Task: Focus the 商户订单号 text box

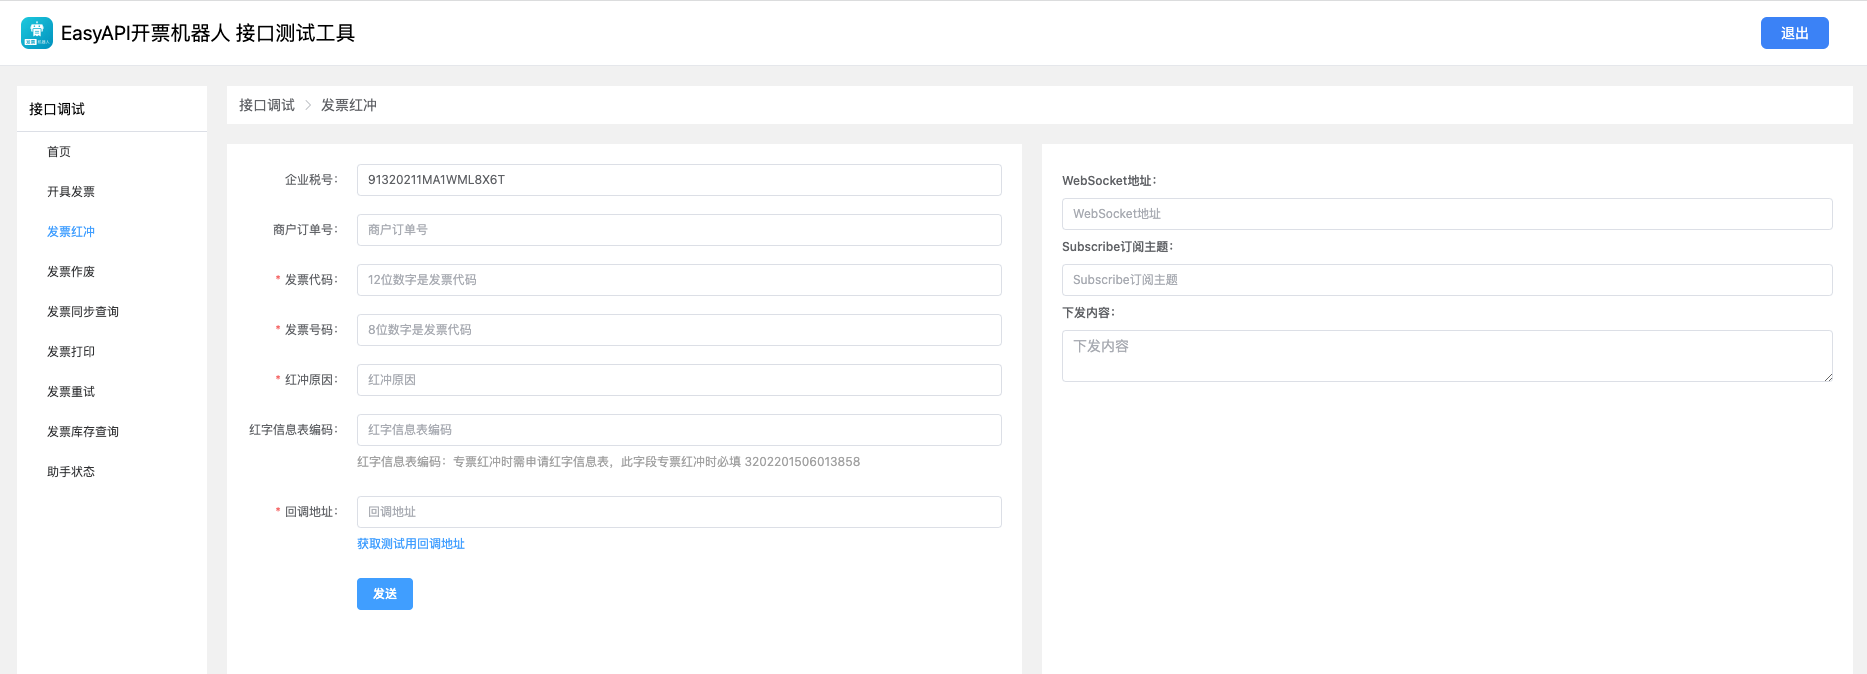Action: pyautogui.click(x=679, y=230)
